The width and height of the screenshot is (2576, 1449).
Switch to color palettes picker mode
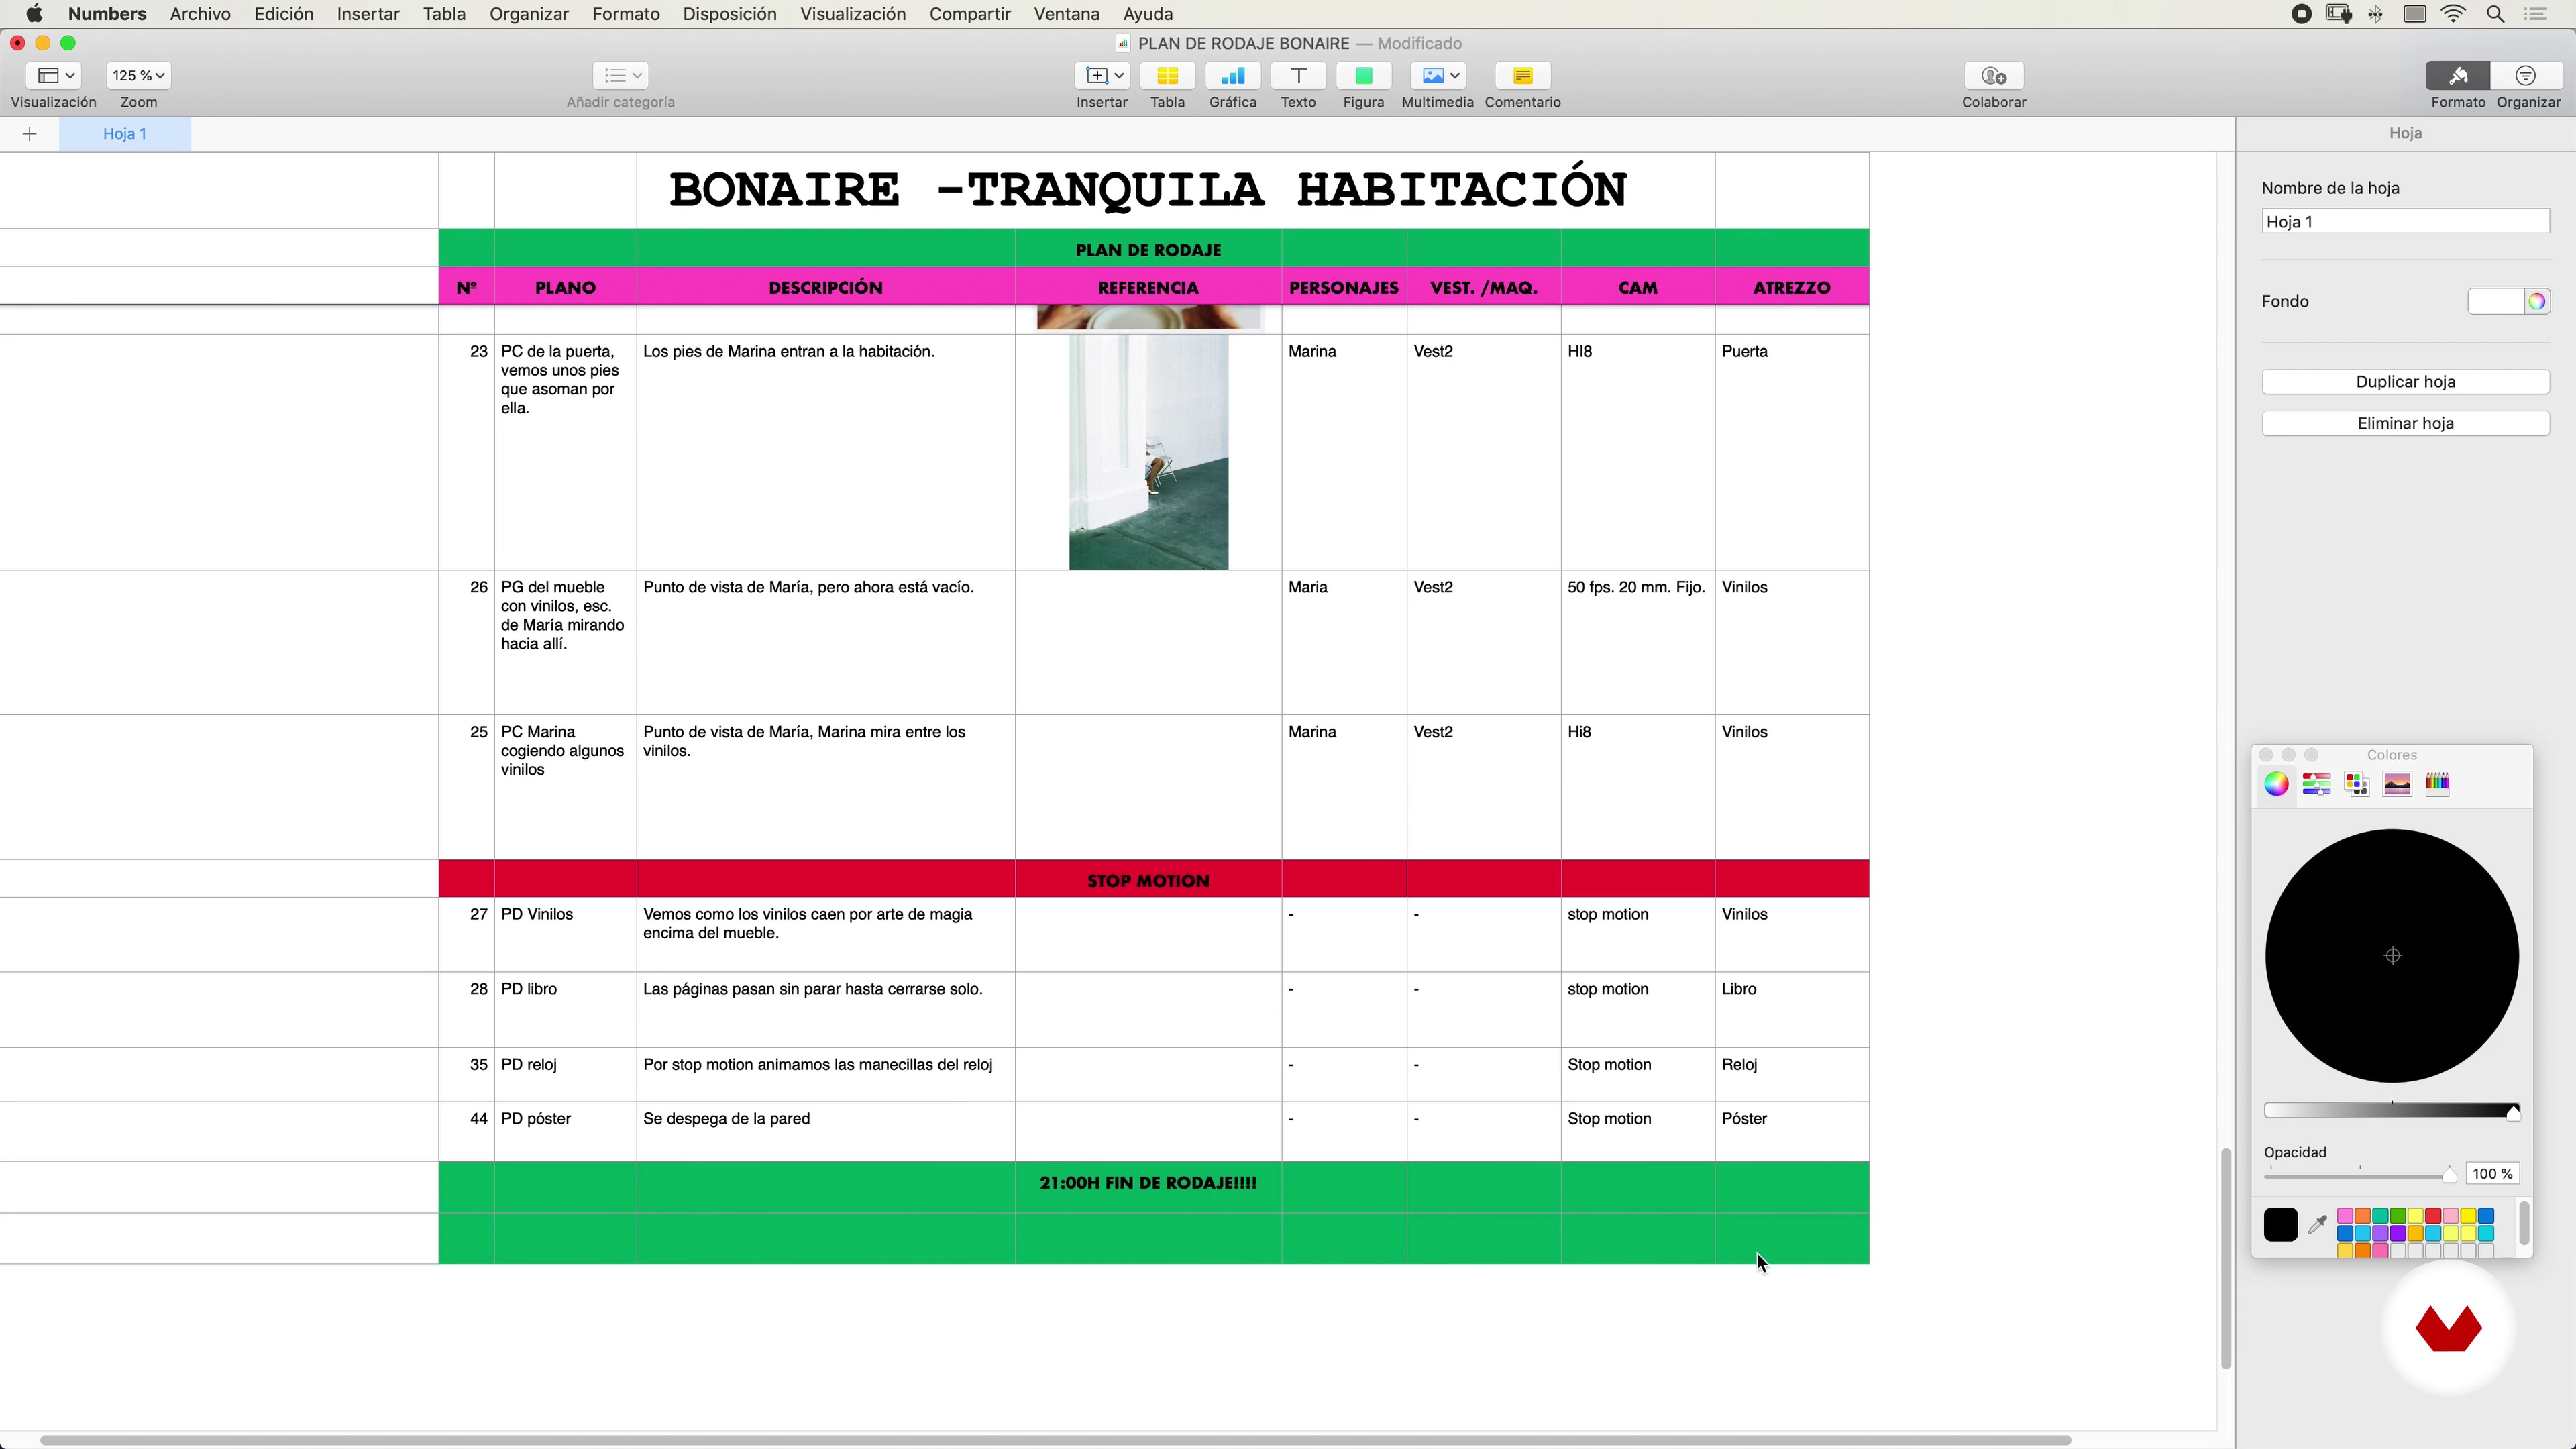pyautogui.click(x=2356, y=784)
